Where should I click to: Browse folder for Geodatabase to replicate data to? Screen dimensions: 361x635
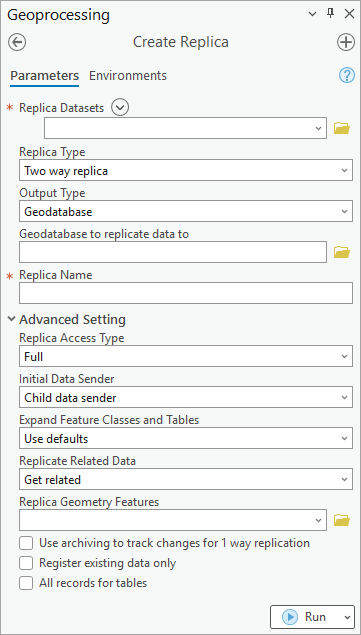tap(342, 252)
